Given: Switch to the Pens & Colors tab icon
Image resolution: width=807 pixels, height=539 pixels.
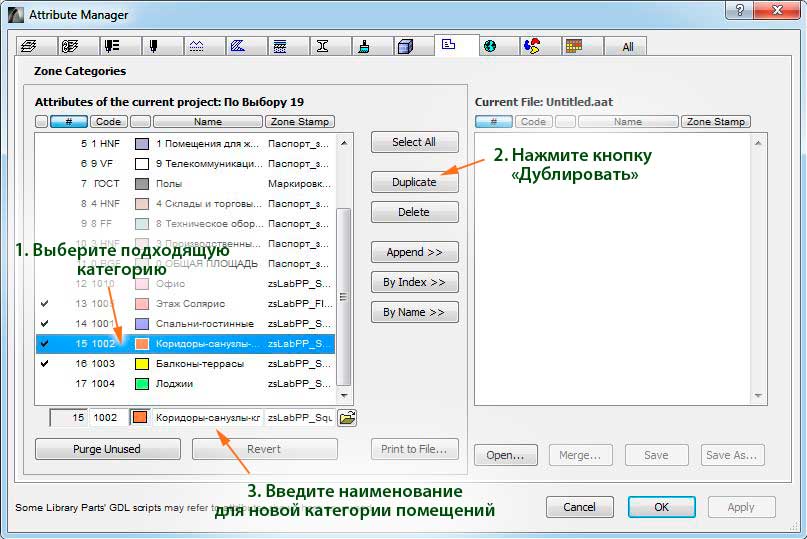Looking at the screenshot, I should (153, 46).
